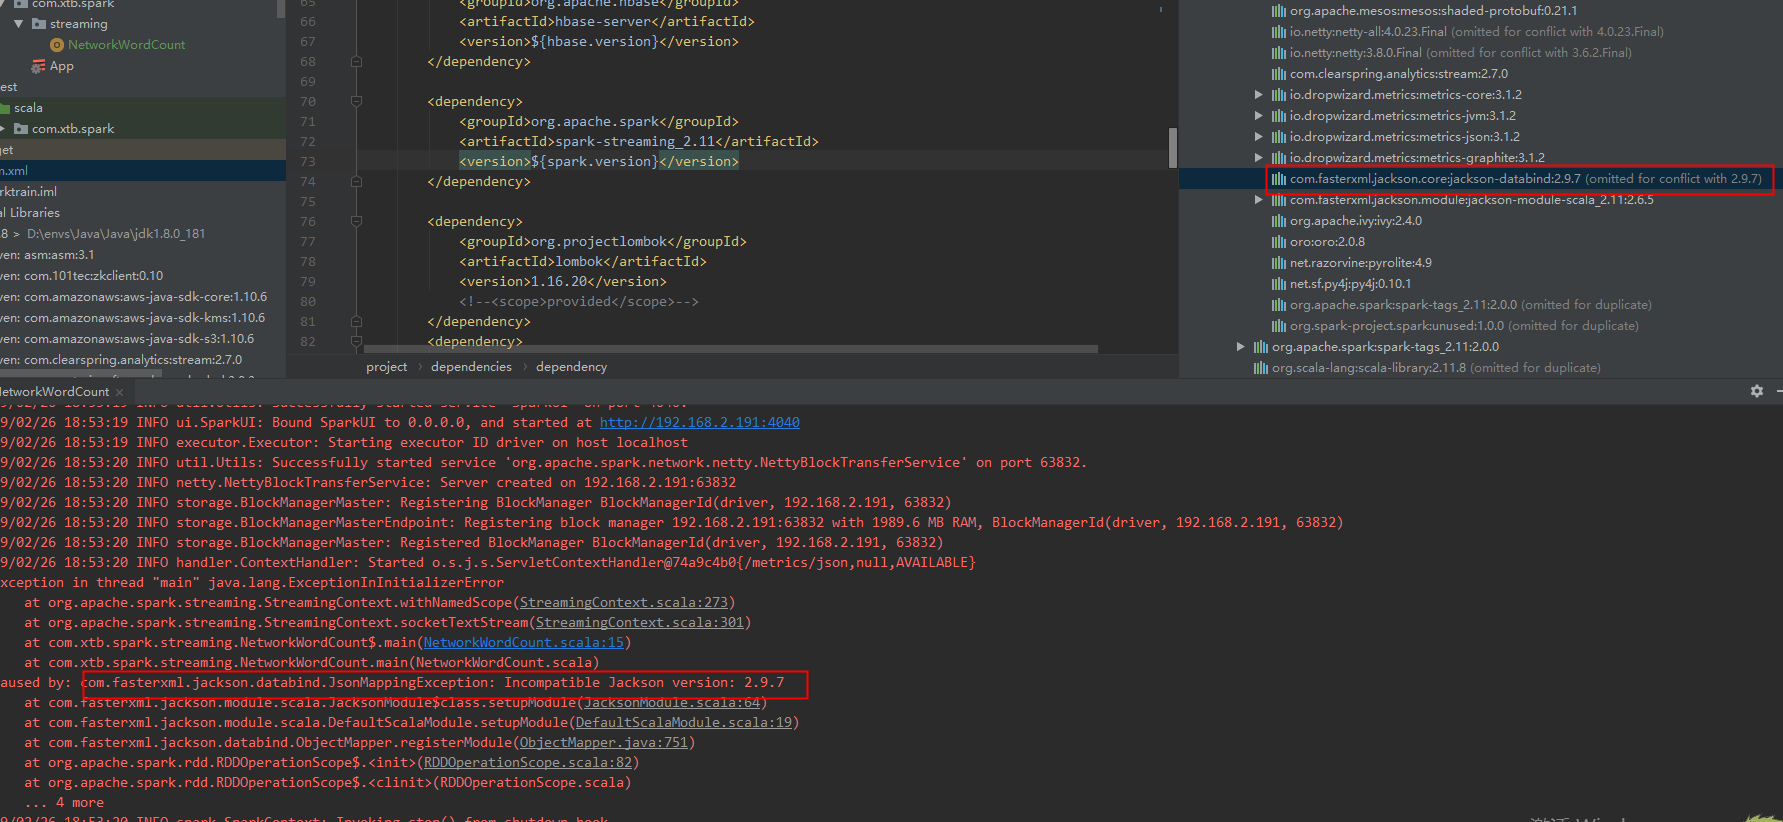Open JacksonModule.scala:64 stack trace link

click(671, 703)
